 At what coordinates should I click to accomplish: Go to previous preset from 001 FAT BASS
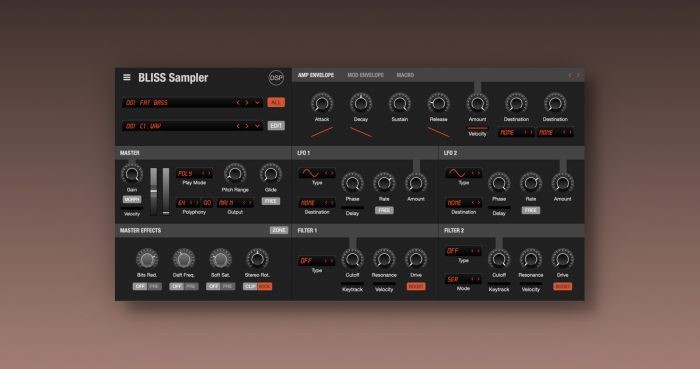coord(238,103)
